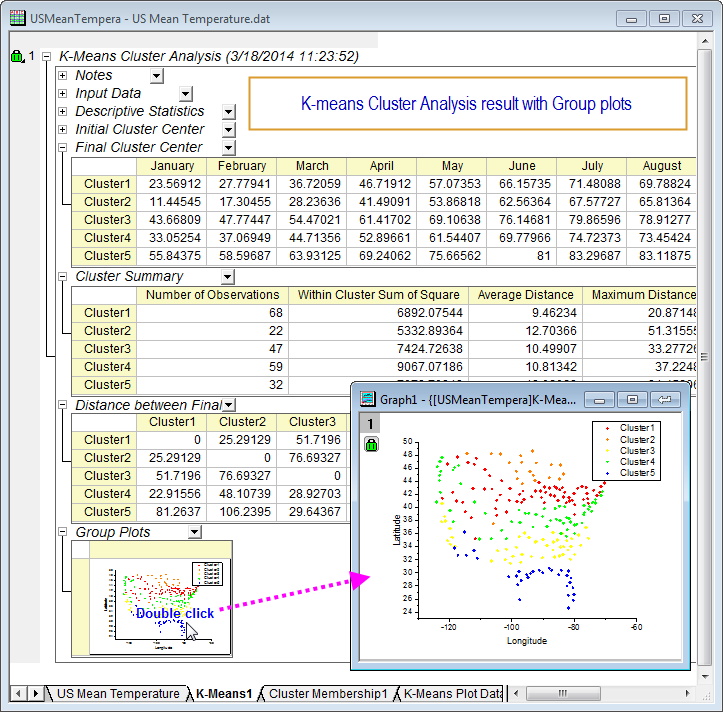Switch to US Mean Temperature sheet tab

116,693
